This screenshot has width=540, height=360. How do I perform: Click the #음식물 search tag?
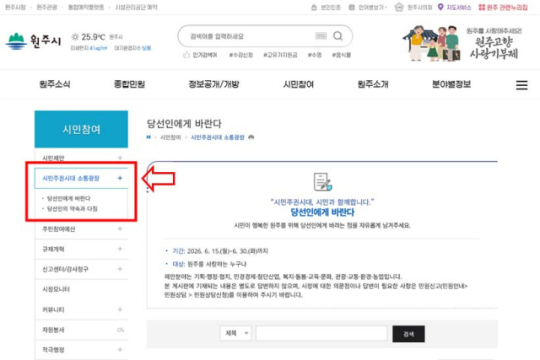(x=341, y=55)
